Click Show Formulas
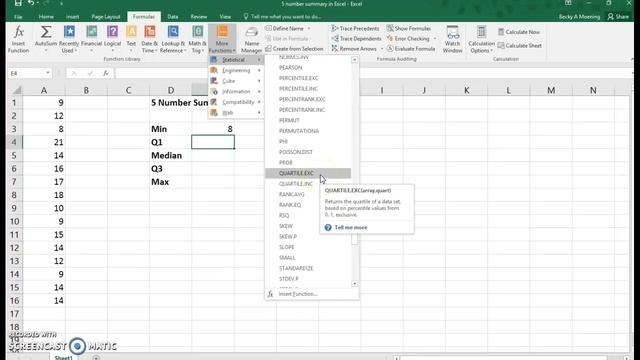The width and height of the screenshot is (640, 360). pos(409,29)
